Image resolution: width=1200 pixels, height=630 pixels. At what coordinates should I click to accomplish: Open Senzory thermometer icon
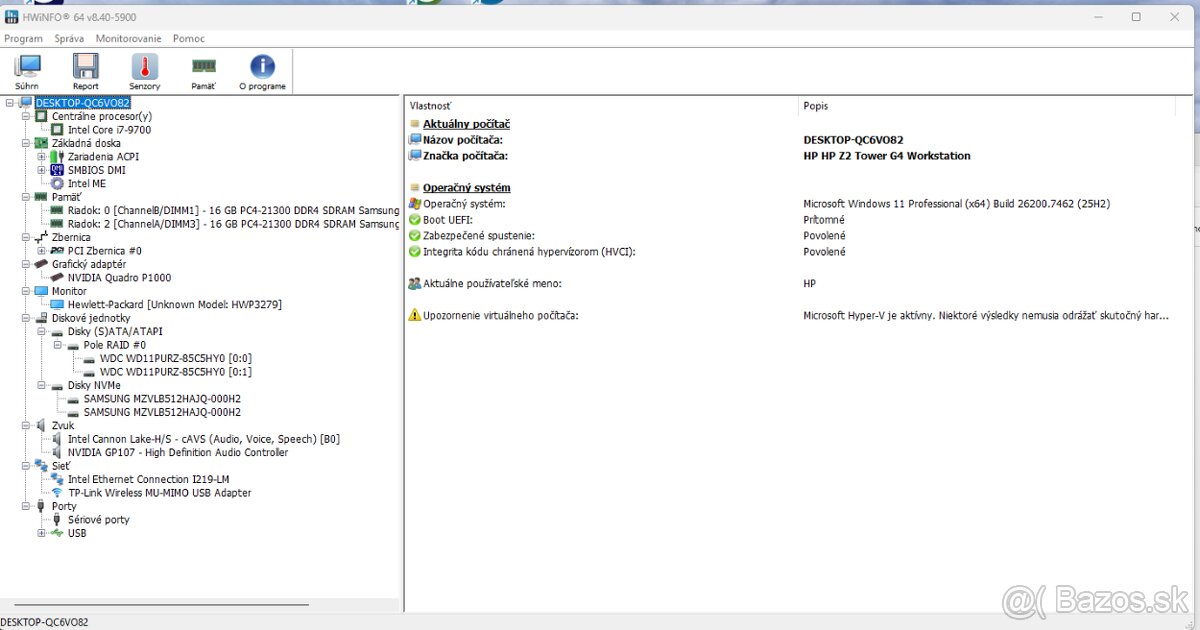pyautogui.click(x=144, y=71)
